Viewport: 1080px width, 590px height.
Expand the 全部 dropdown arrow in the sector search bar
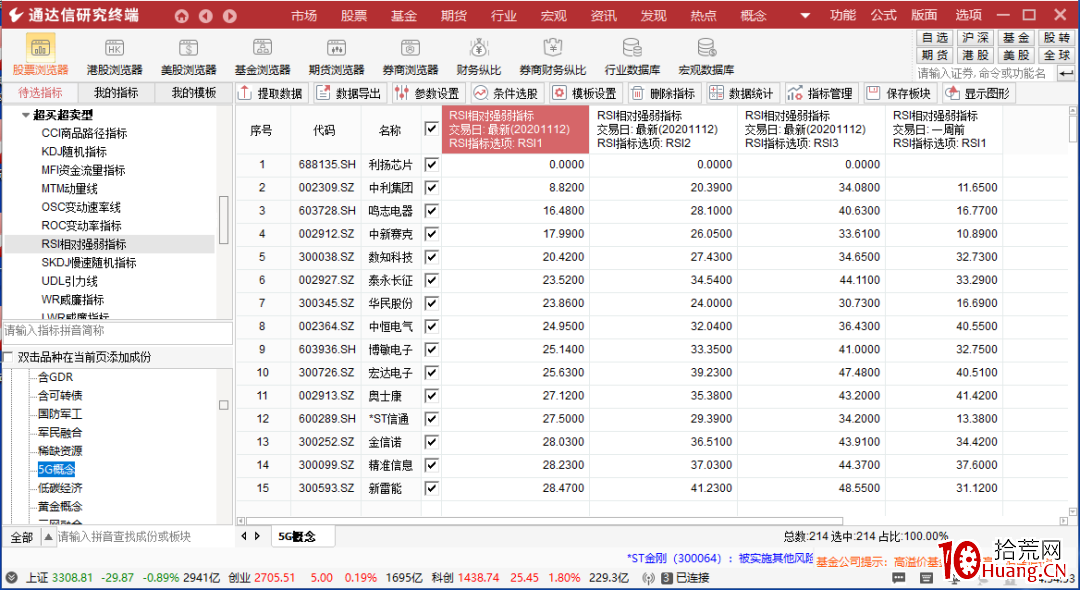(x=48, y=536)
